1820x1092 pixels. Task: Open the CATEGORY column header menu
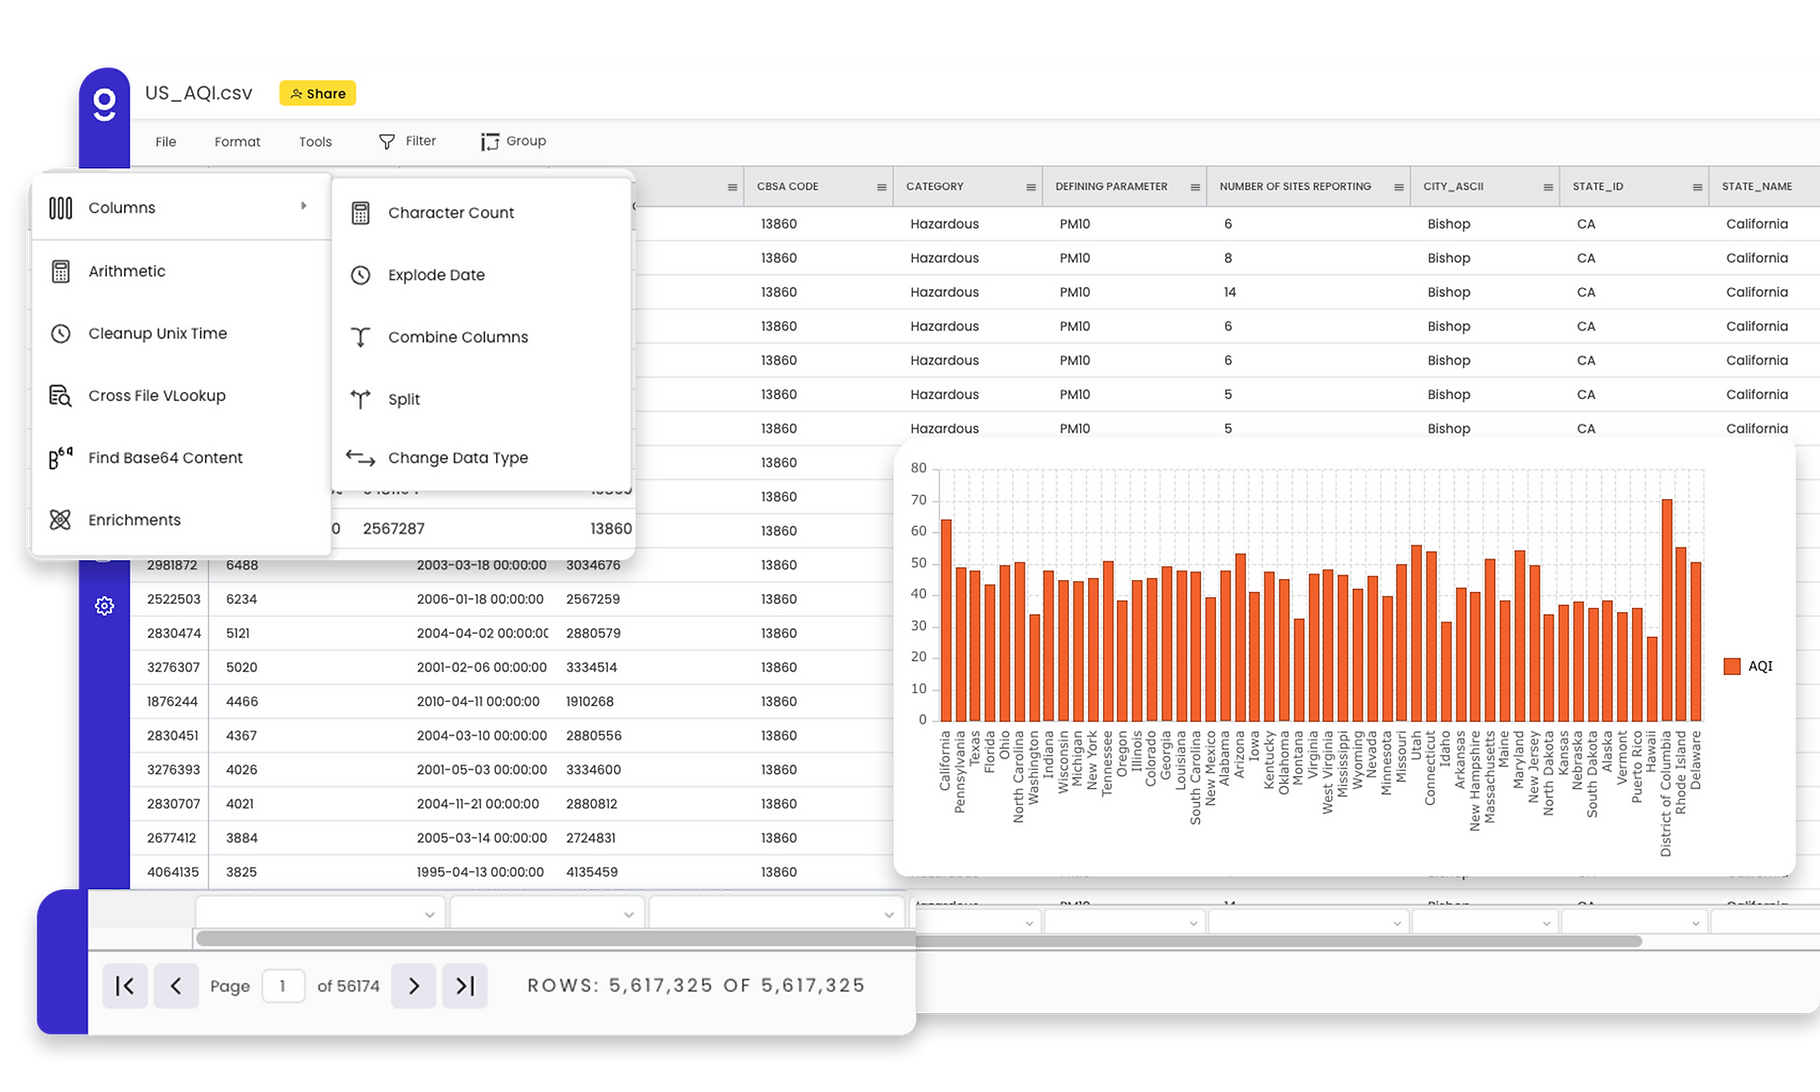1031,186
